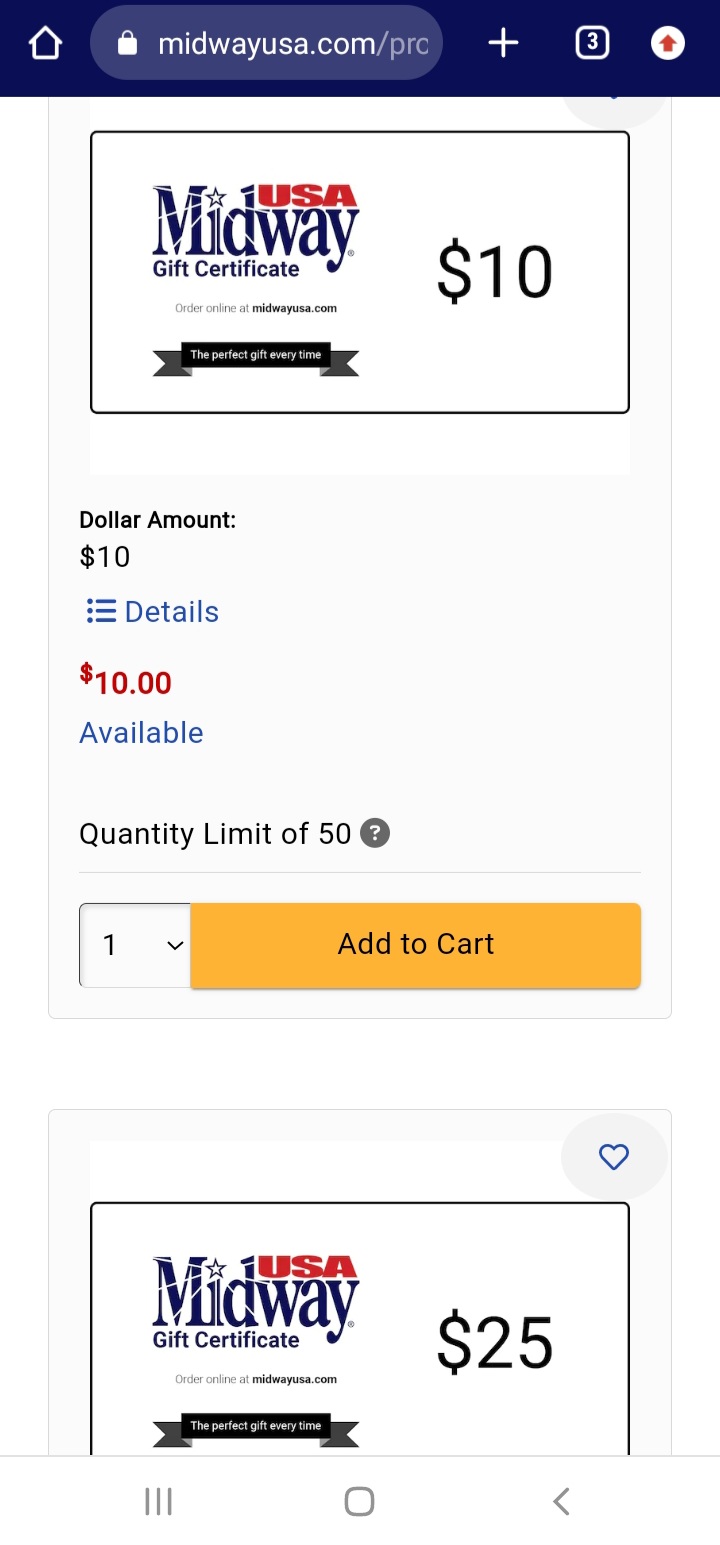Screen dimensions: 720x1545
Task: Click the Available stock status link
Action: (141, 733)
